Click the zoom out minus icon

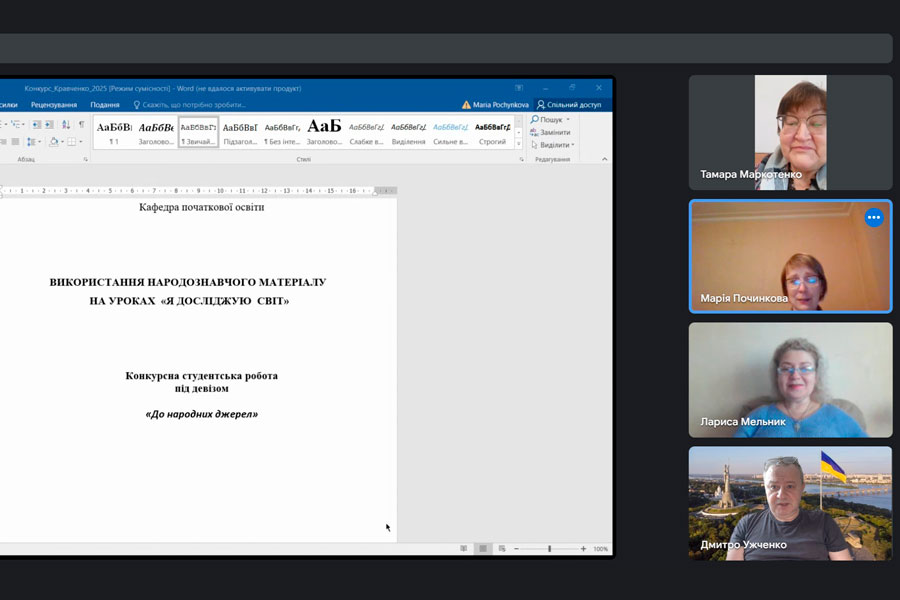516,549
